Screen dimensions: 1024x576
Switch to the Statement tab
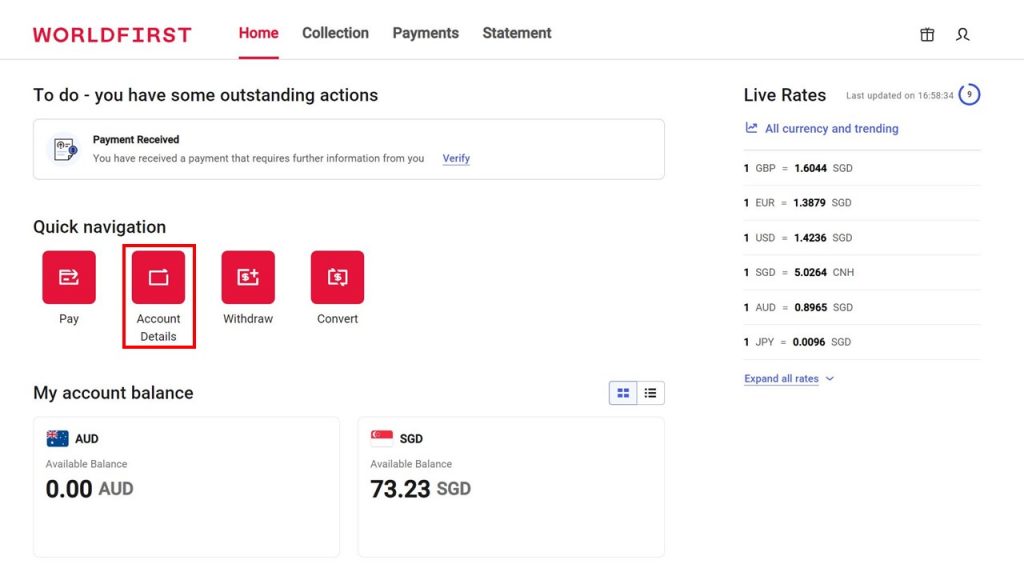click(516, 33)
